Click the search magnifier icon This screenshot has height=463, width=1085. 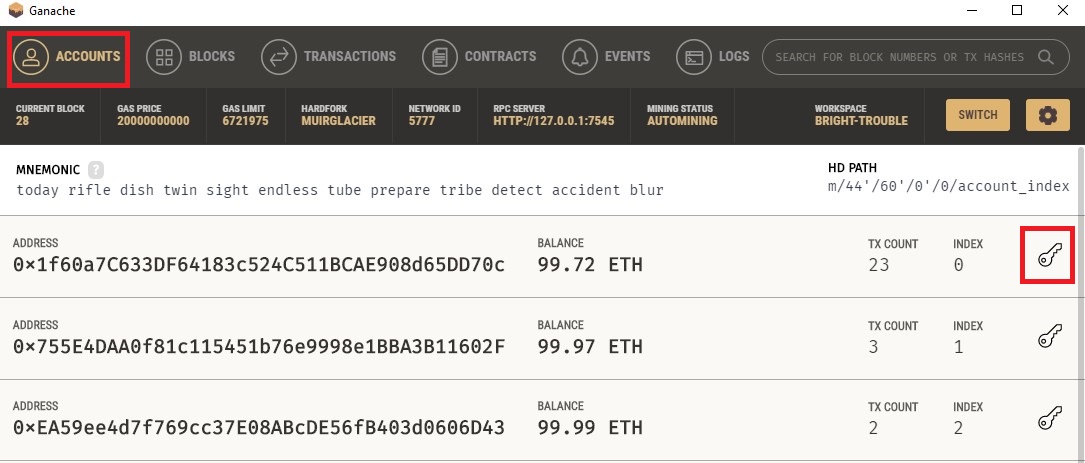click(1045, 57)
